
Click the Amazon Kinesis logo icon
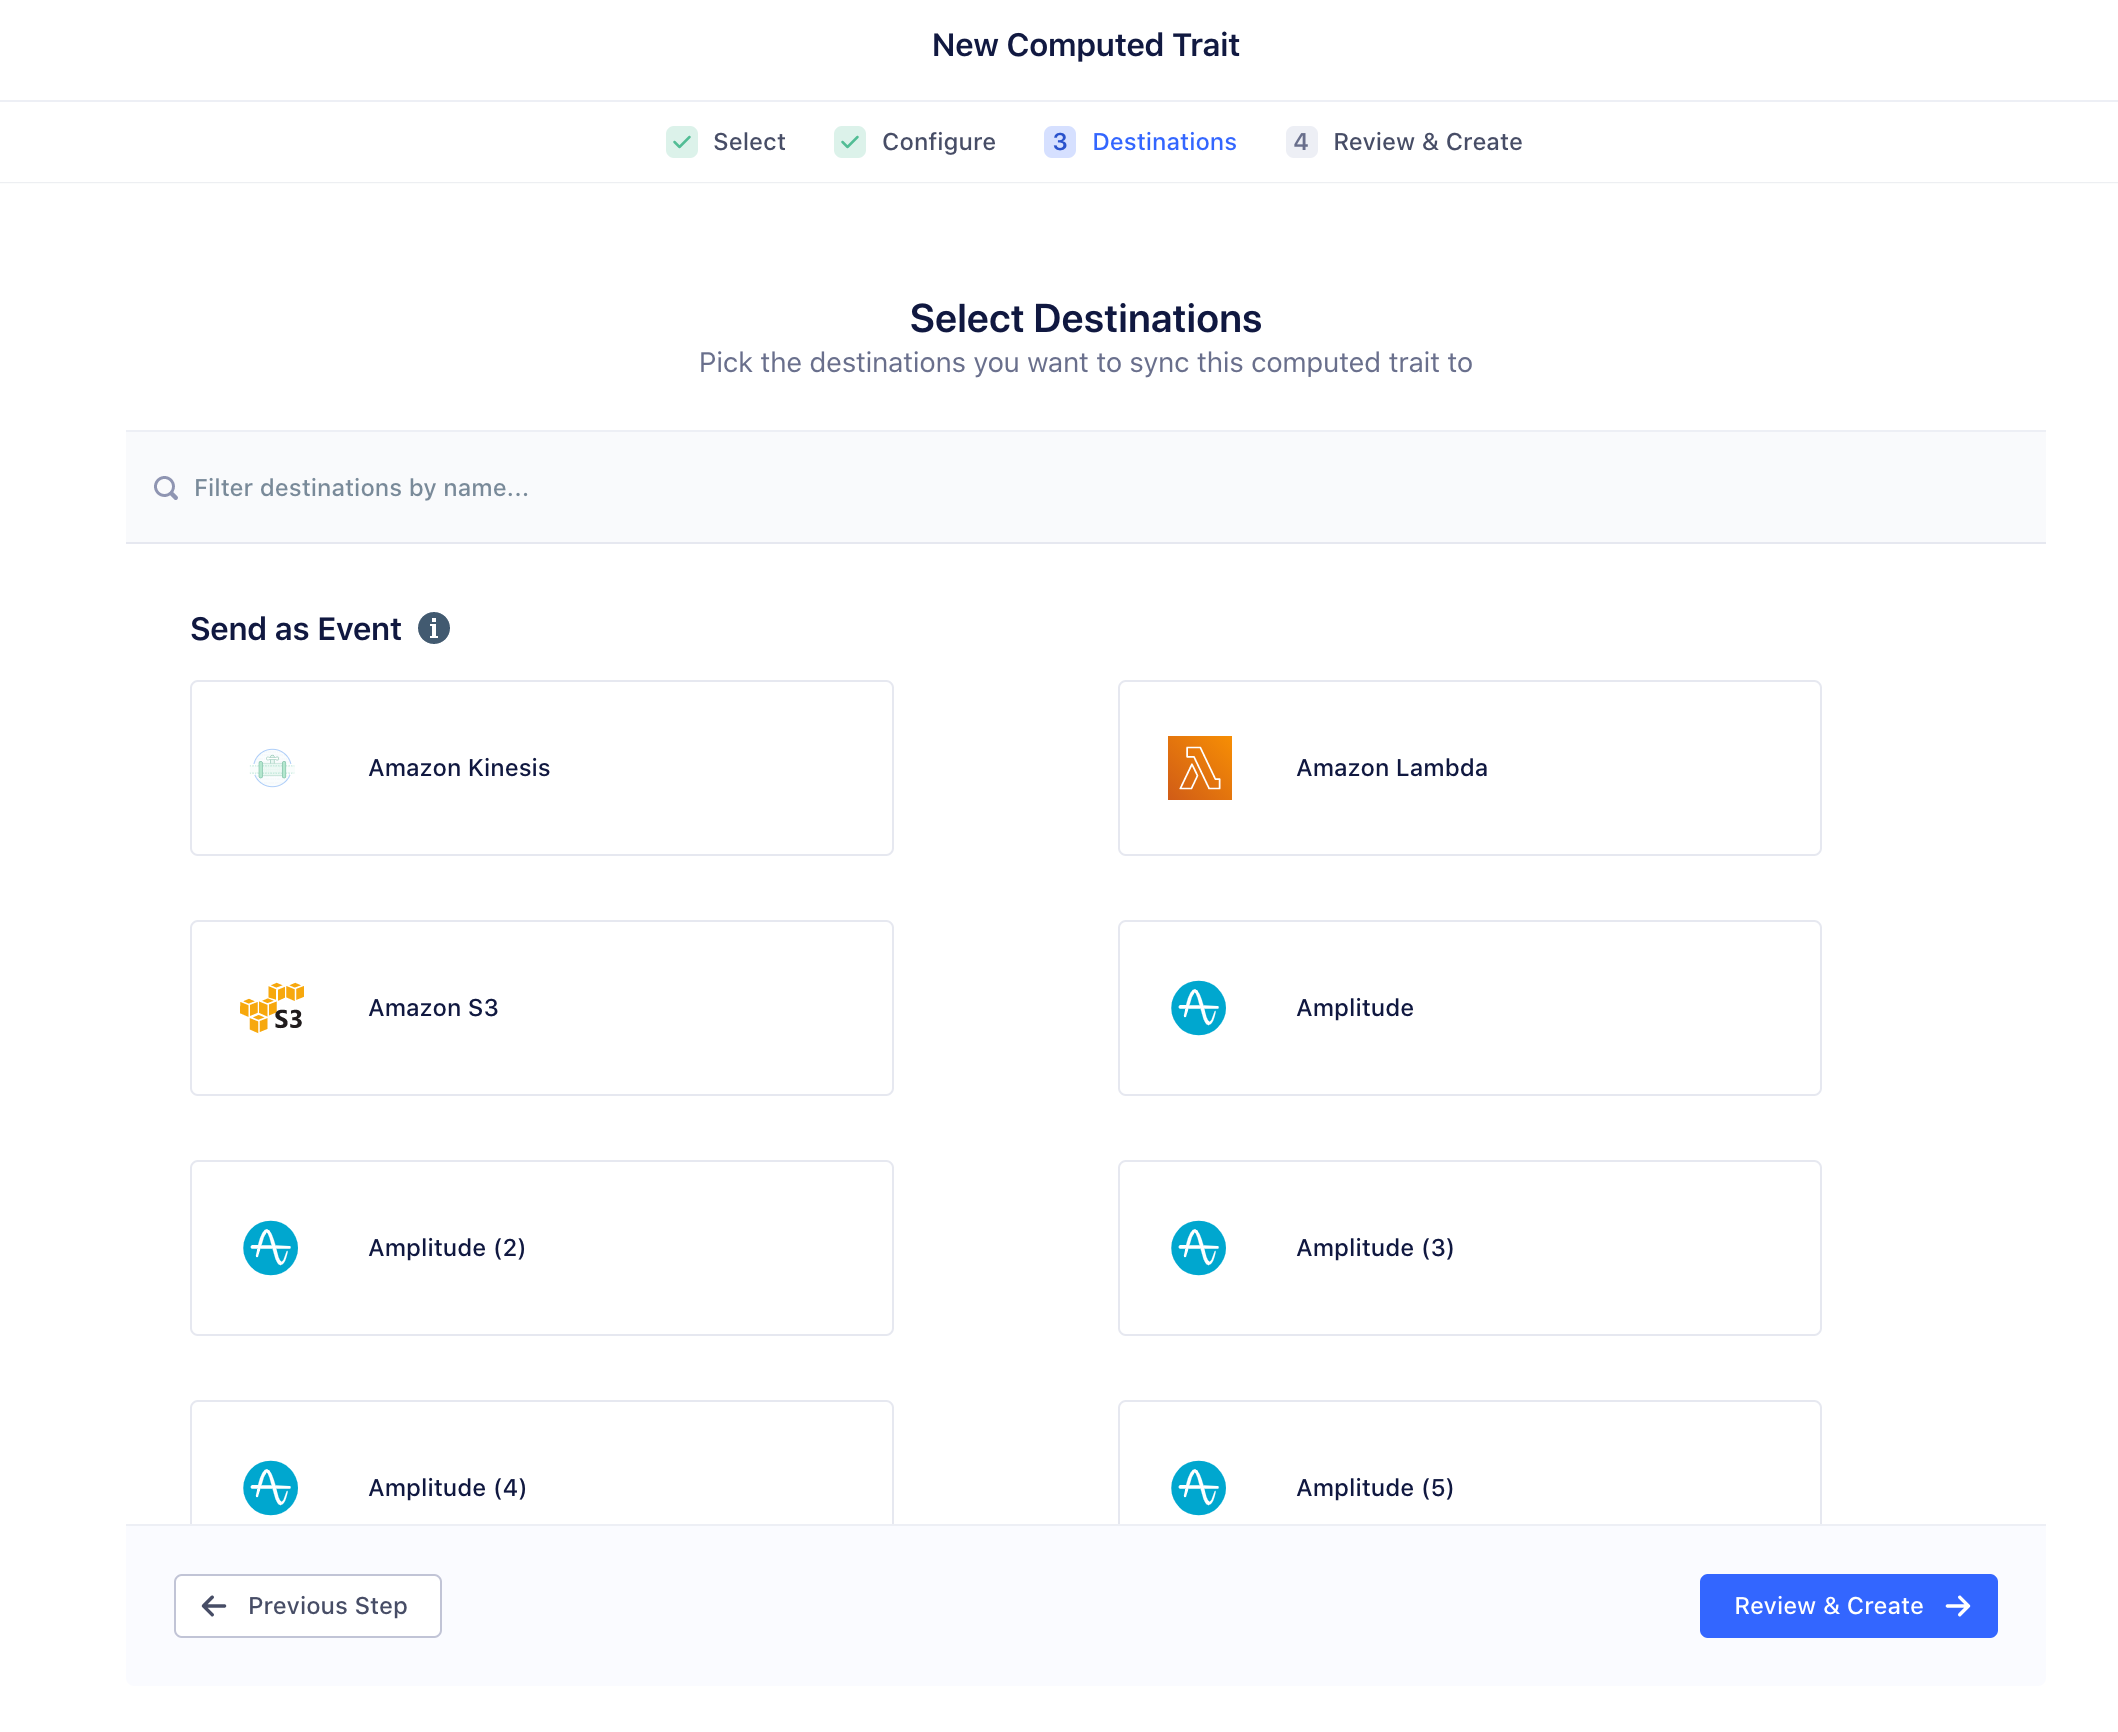coord(272,768)
